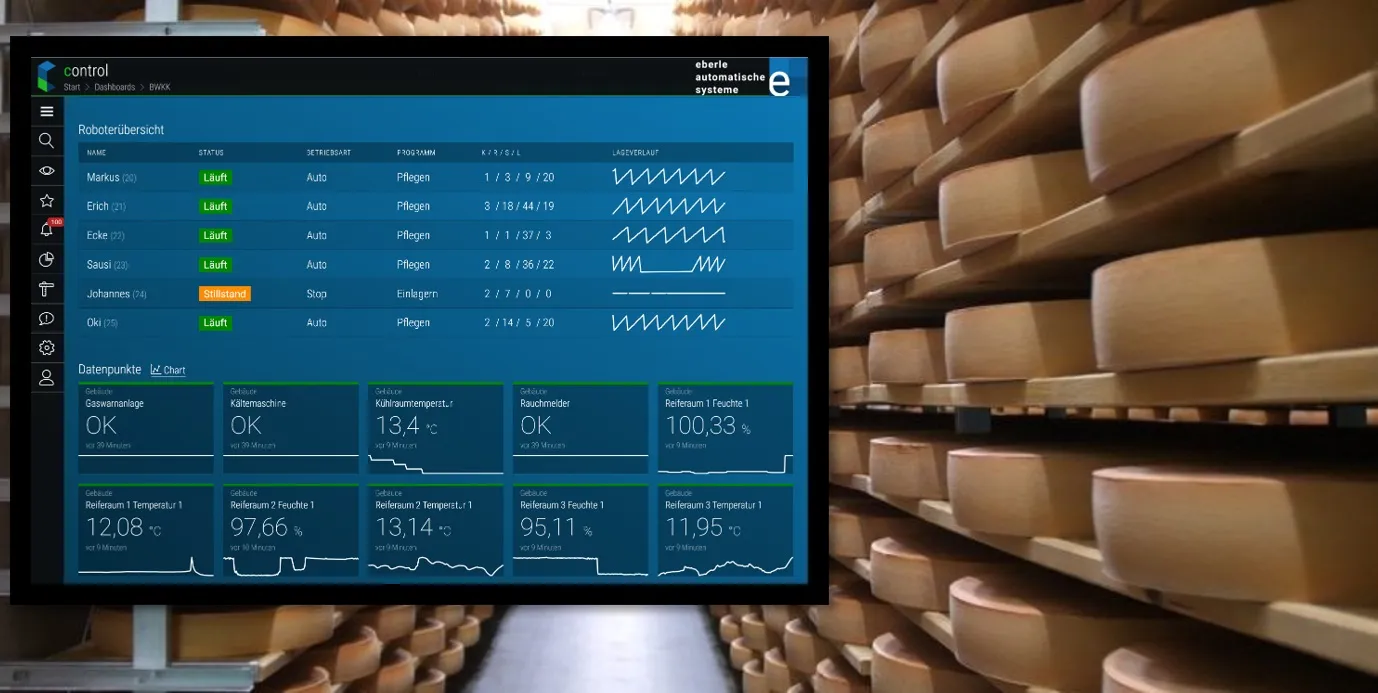Click the T-shaped tool icon in the sidebar
The height and width of the screenshot is (693, 1378).
(46, 289)
